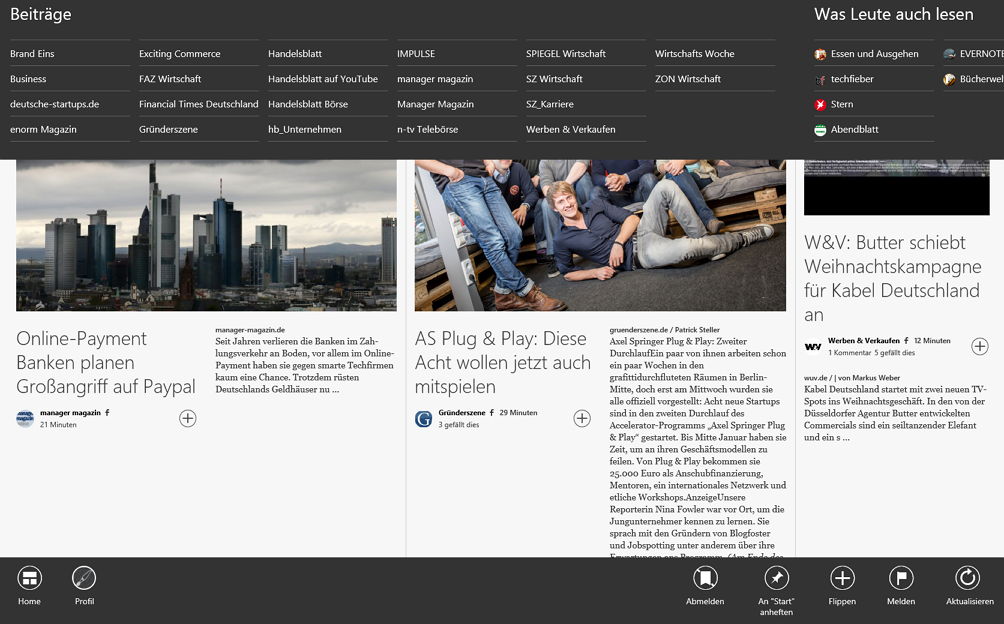Viewport: 1004px width, 624px height.
Task: Select the Business source
Action: 28,79
